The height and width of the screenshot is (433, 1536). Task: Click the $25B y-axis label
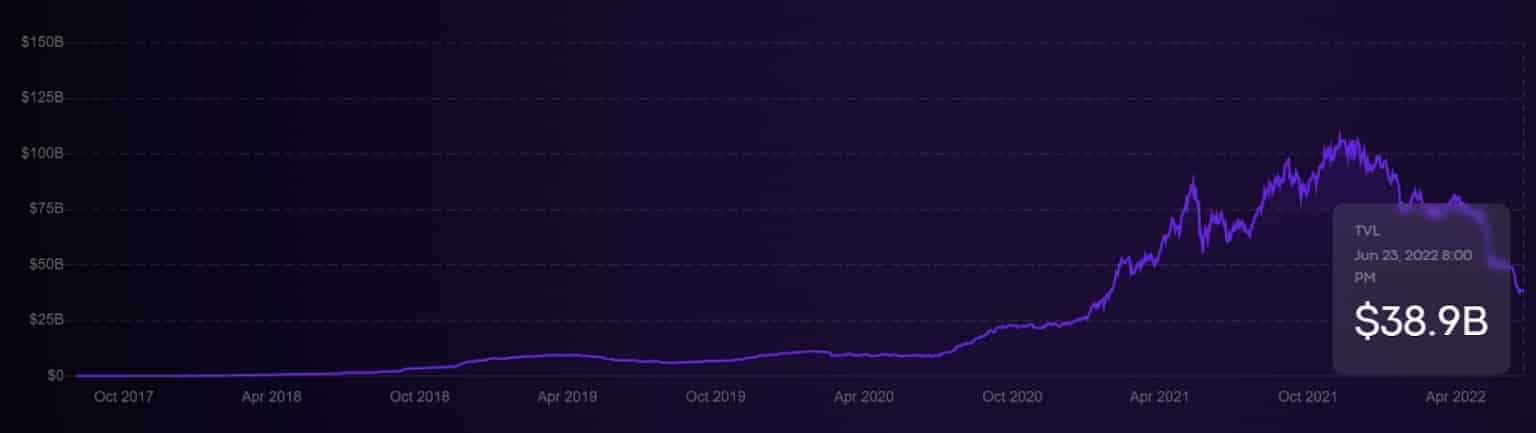click(45, 320)
